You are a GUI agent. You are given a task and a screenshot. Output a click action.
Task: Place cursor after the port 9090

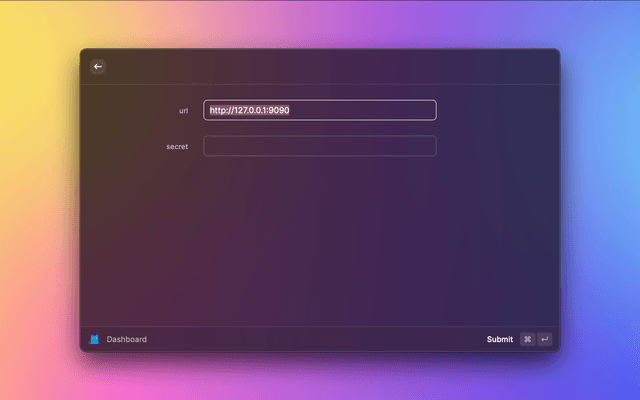290,110
